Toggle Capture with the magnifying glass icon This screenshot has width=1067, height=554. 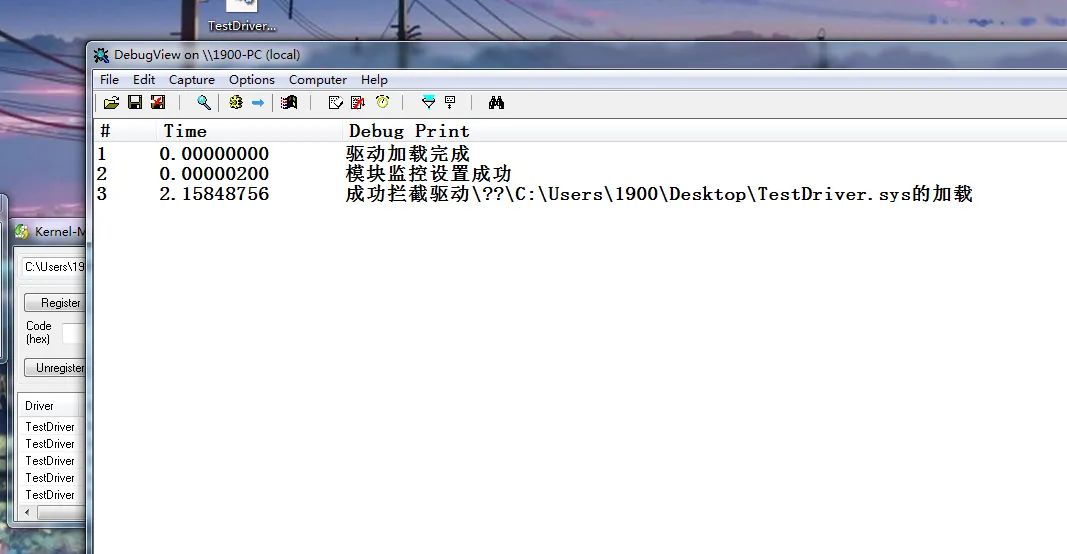click(203, 103)
